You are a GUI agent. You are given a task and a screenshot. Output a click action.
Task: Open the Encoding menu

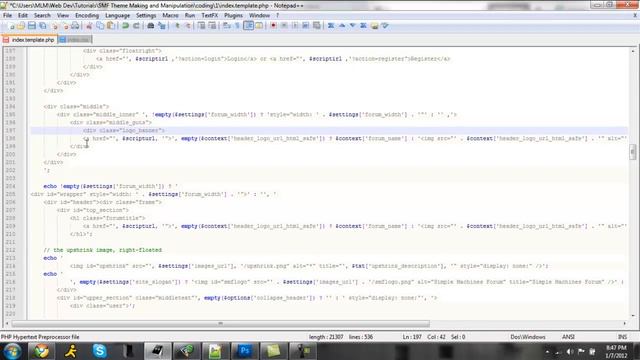point(87,16)
